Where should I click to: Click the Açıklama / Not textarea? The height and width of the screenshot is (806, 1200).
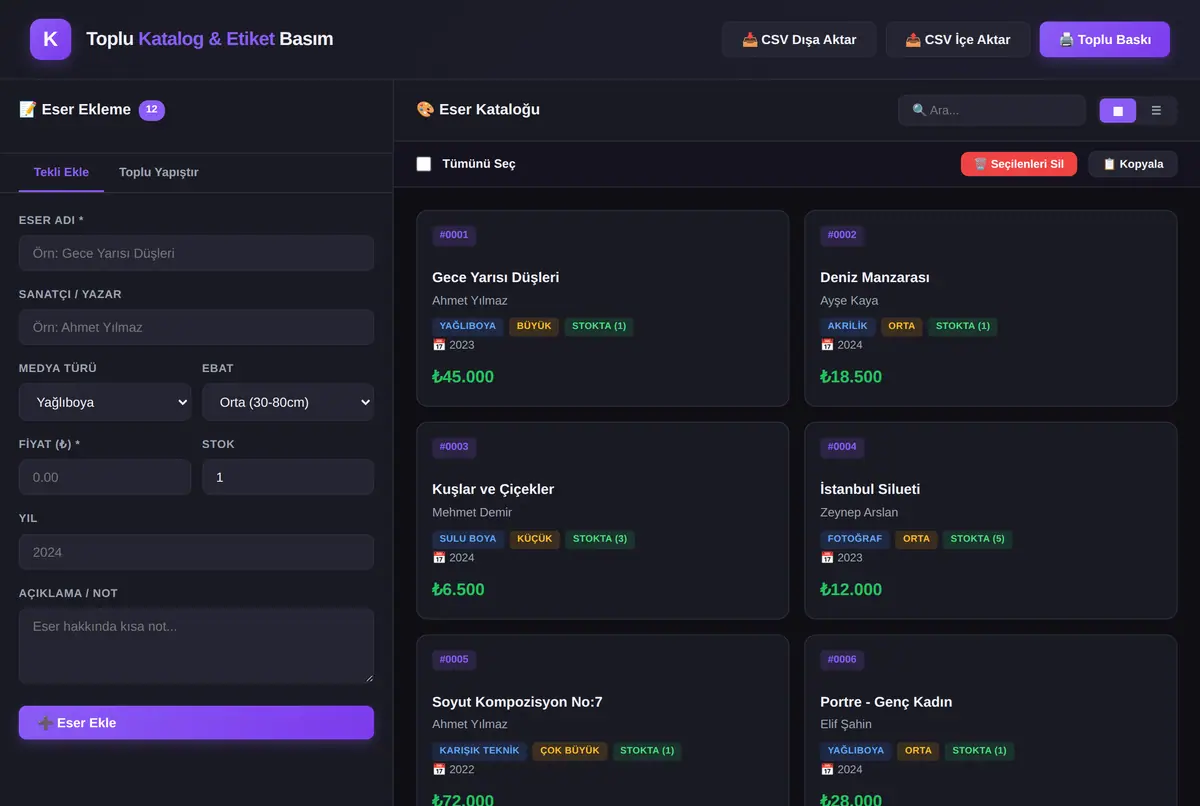tap(196, 646)
